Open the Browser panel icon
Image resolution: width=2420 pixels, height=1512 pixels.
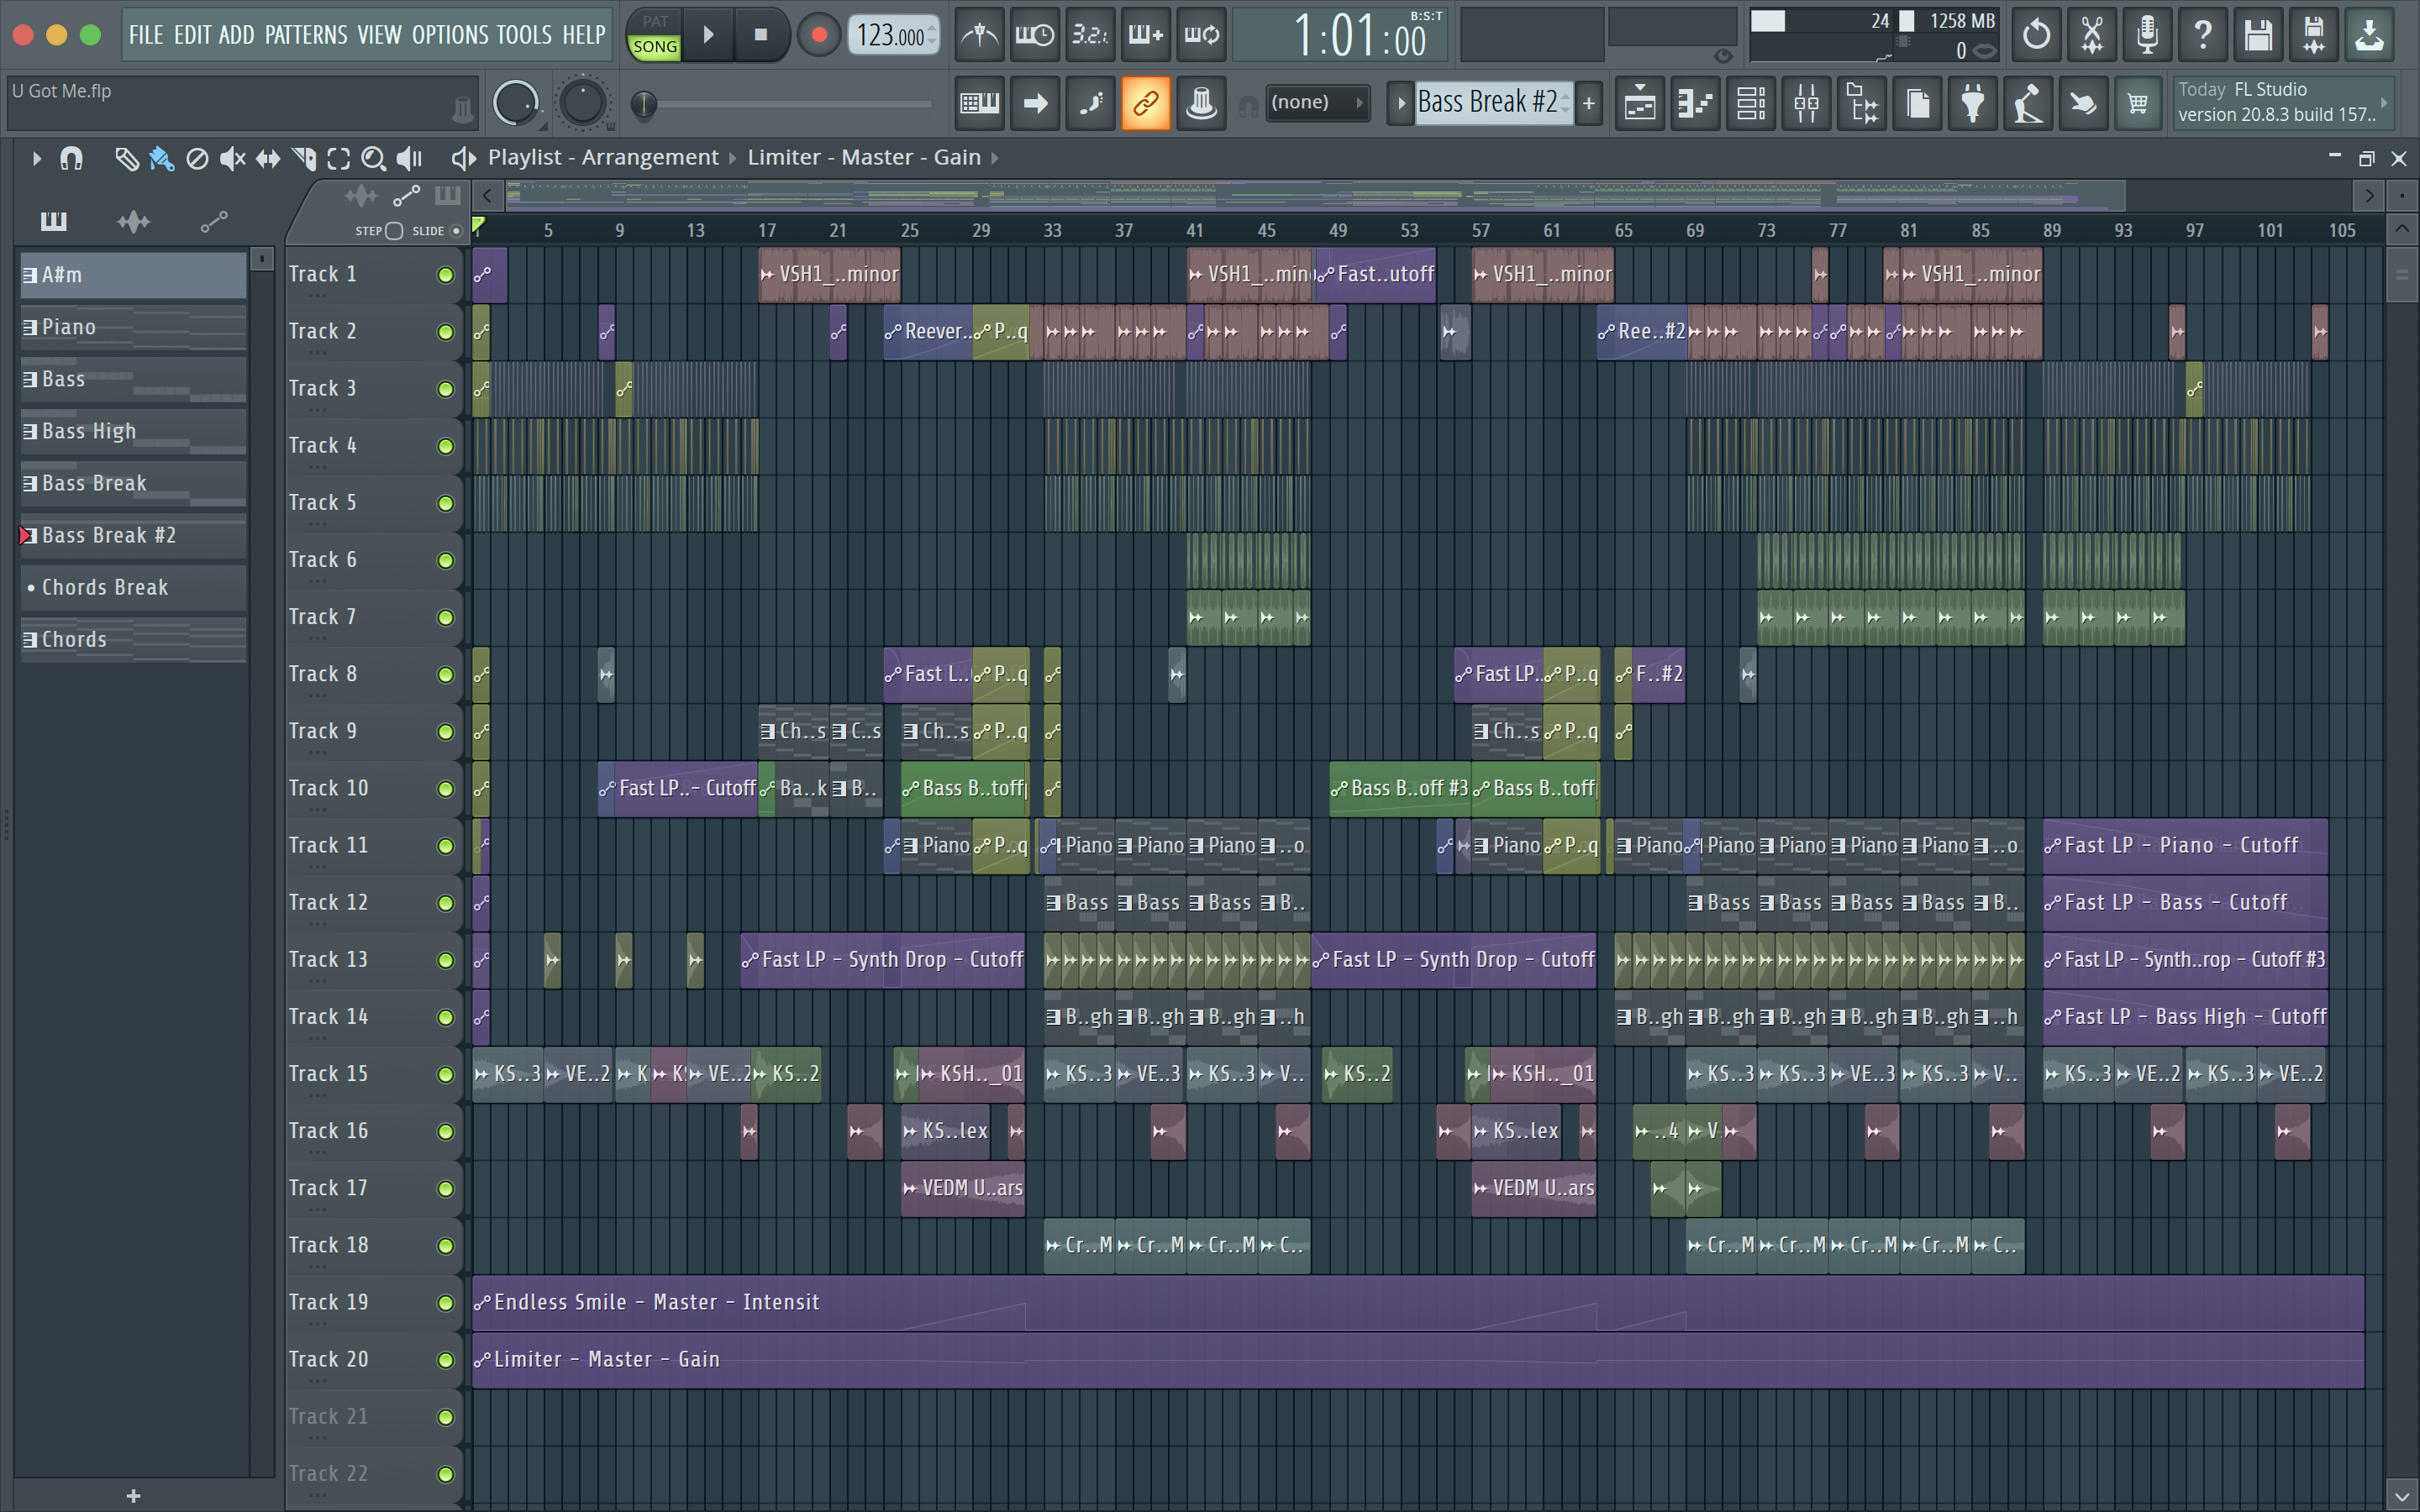coord(1862,103)
